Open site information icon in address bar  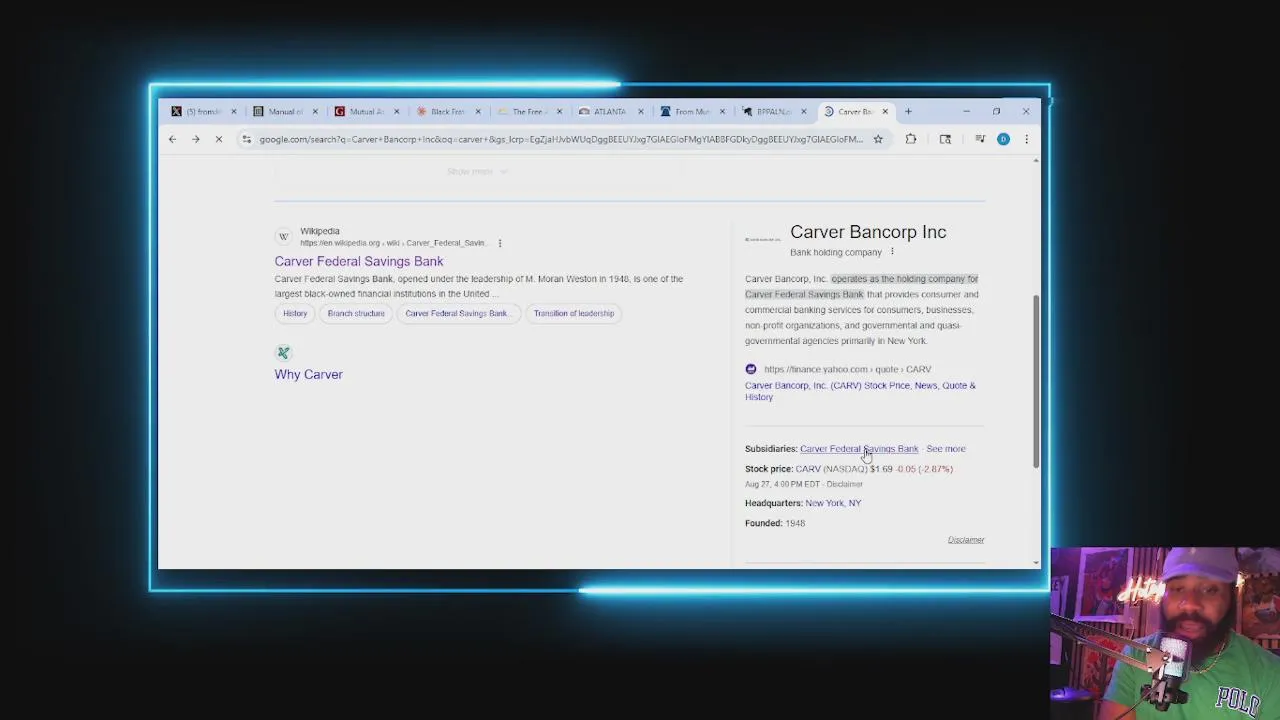[x=246, y=139]
